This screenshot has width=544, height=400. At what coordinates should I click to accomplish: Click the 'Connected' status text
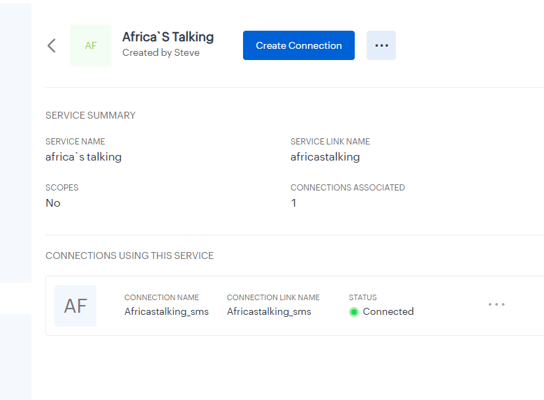click(388, 312)
